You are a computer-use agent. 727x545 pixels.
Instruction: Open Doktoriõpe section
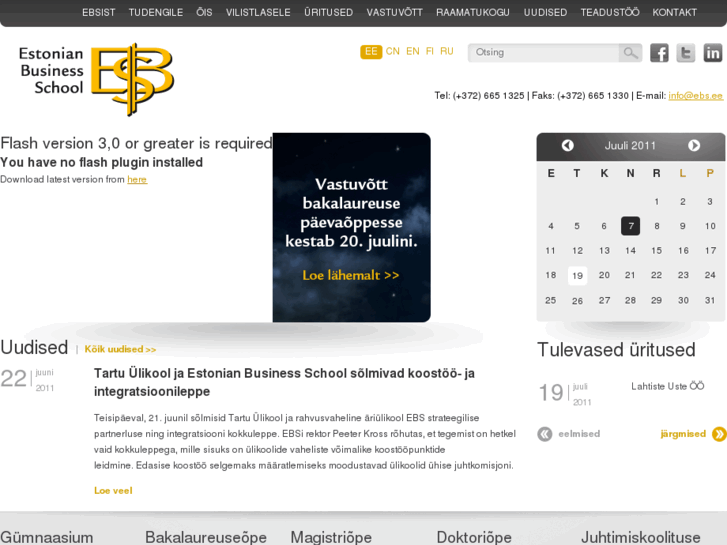click(474, 537)
